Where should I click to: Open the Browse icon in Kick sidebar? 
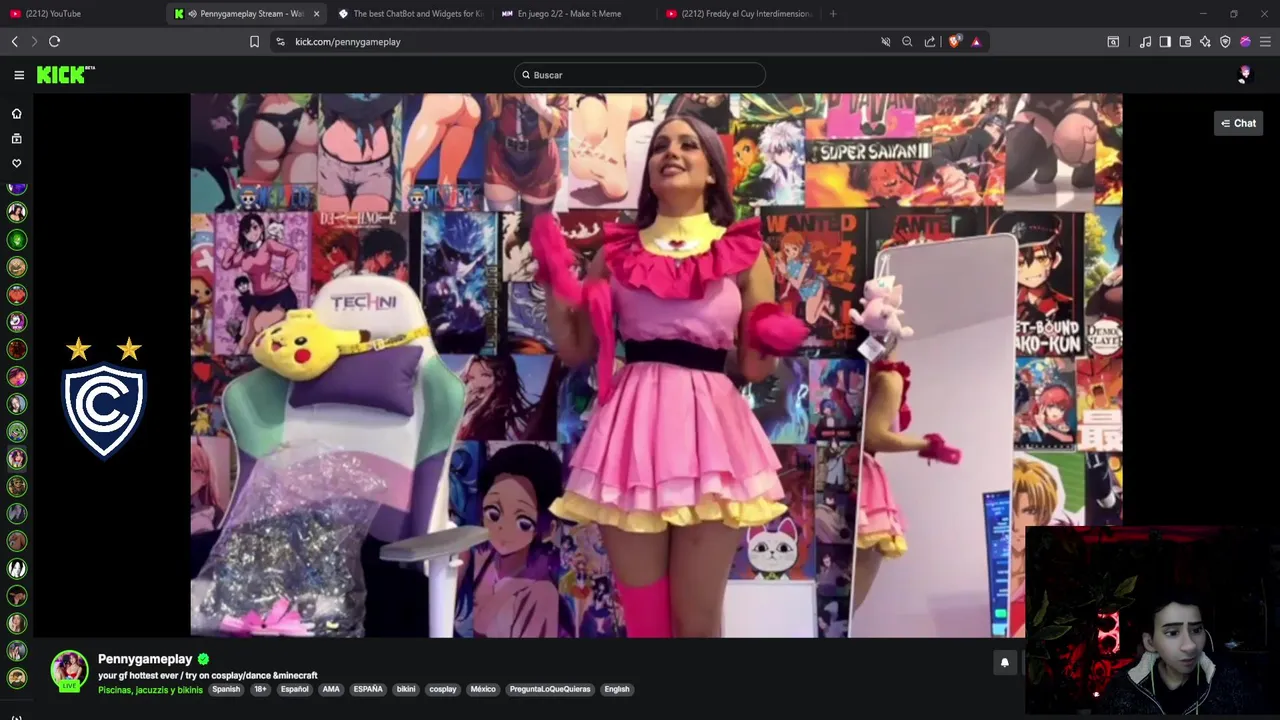[x=16, y=138]
